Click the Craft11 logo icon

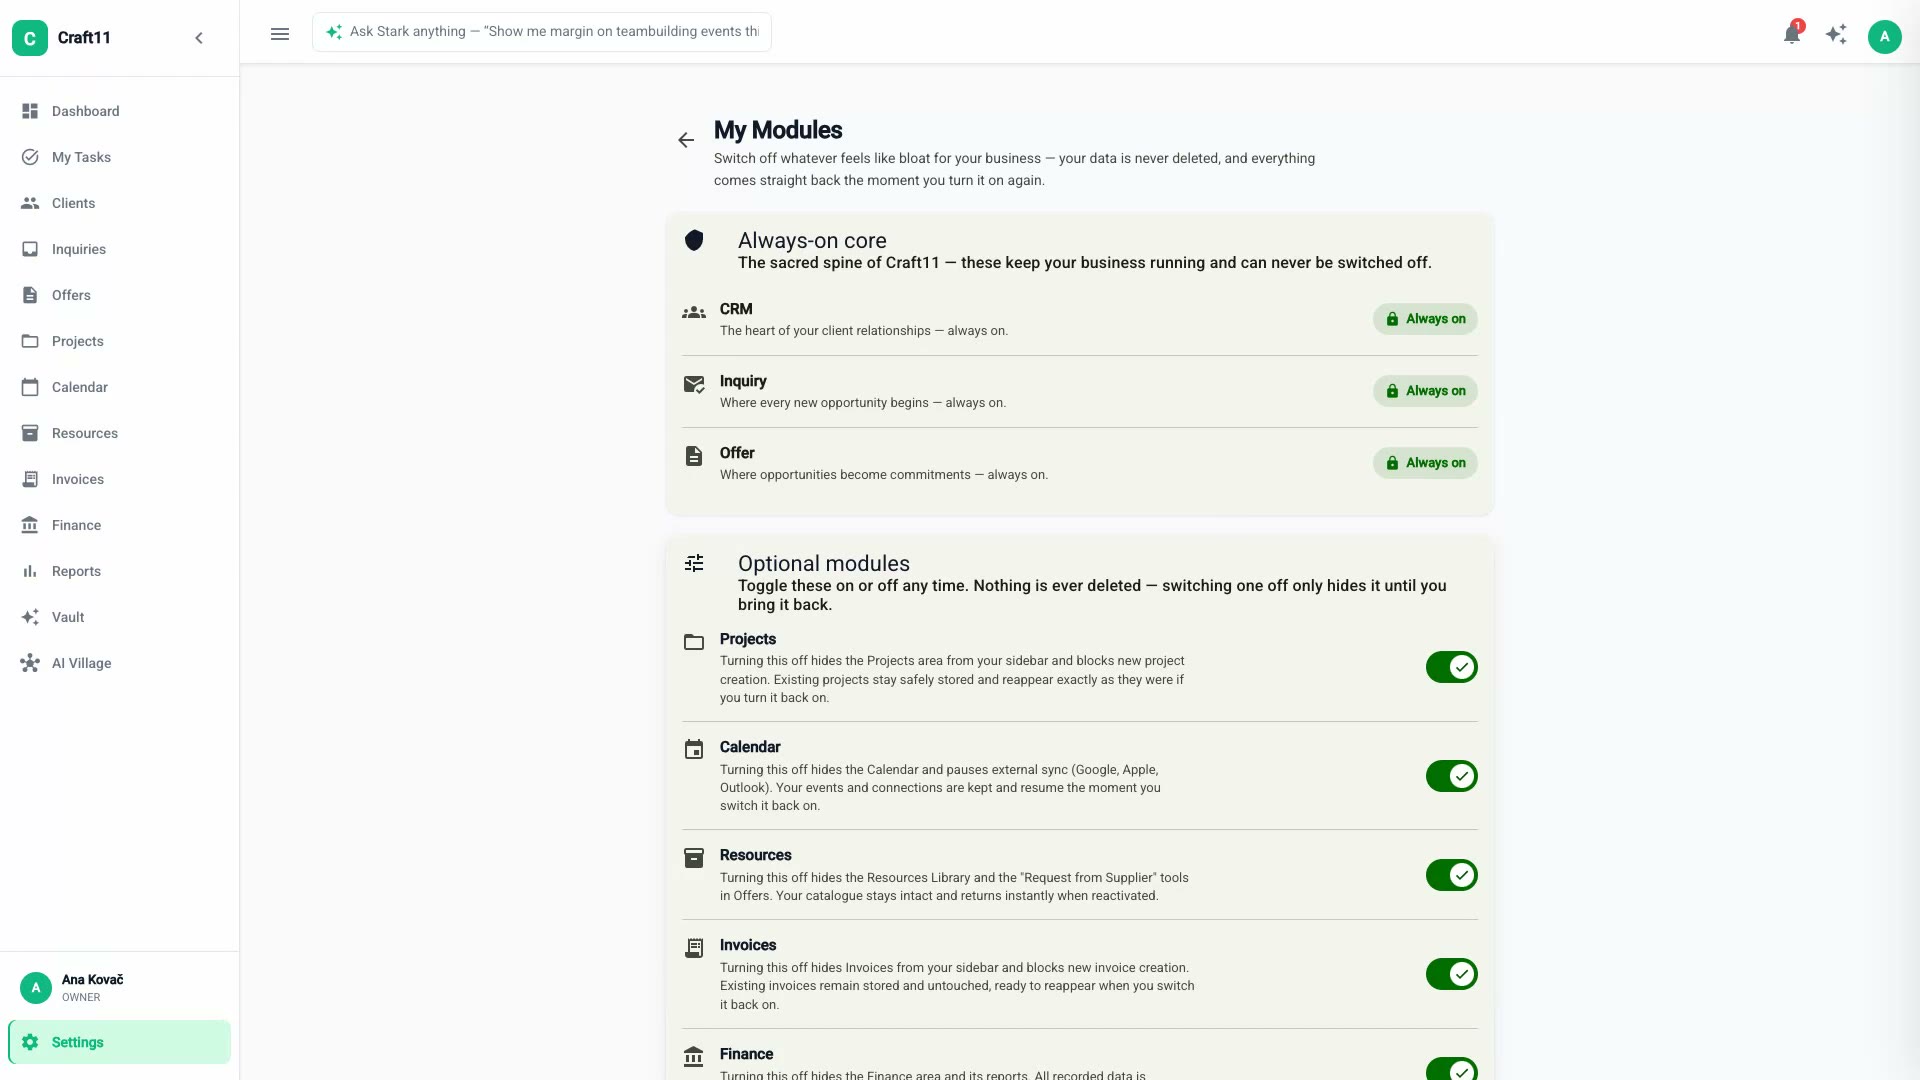(30, 38)
